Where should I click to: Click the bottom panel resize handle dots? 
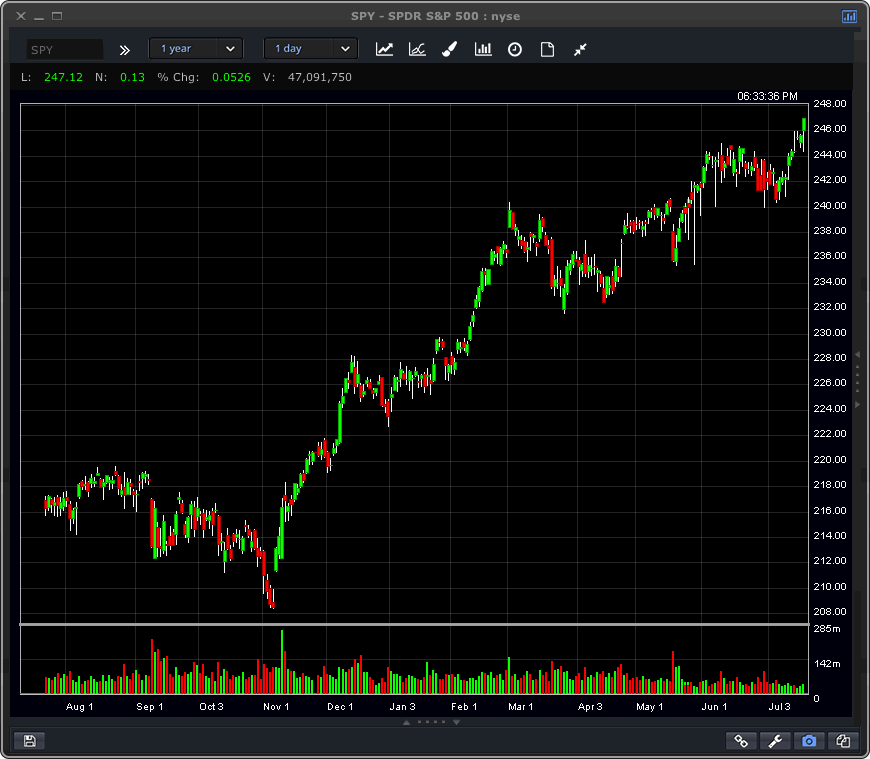(432, 721)
